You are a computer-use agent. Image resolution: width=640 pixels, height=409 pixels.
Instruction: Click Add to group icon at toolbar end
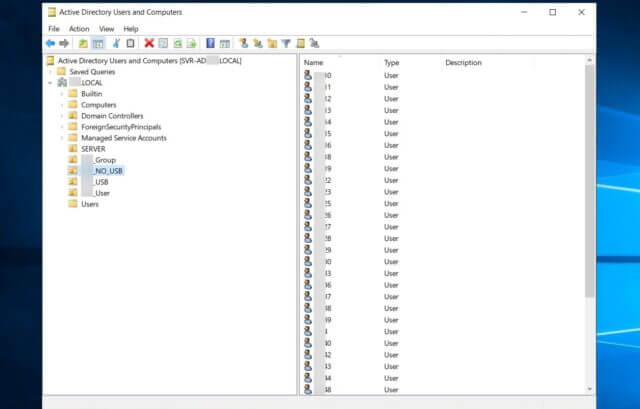pyautogui.click(x=314, y=43)
